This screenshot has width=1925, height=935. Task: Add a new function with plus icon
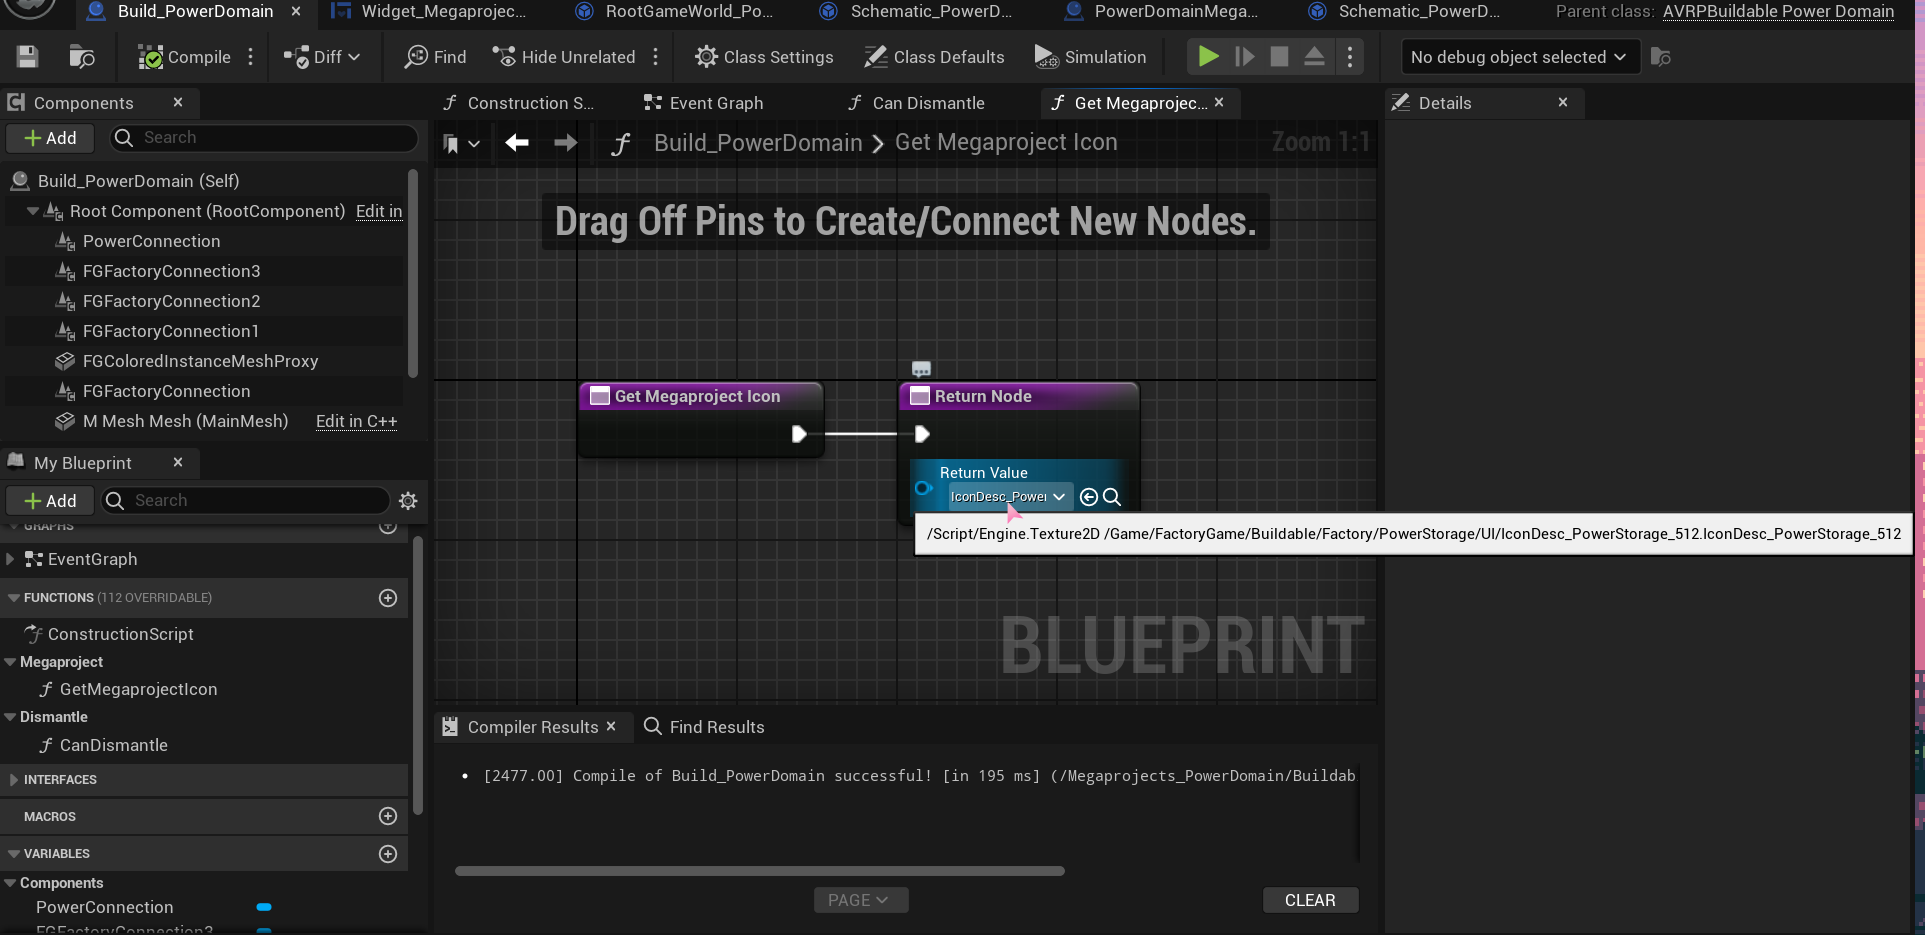pyautogui.click(x=388, y=598)
